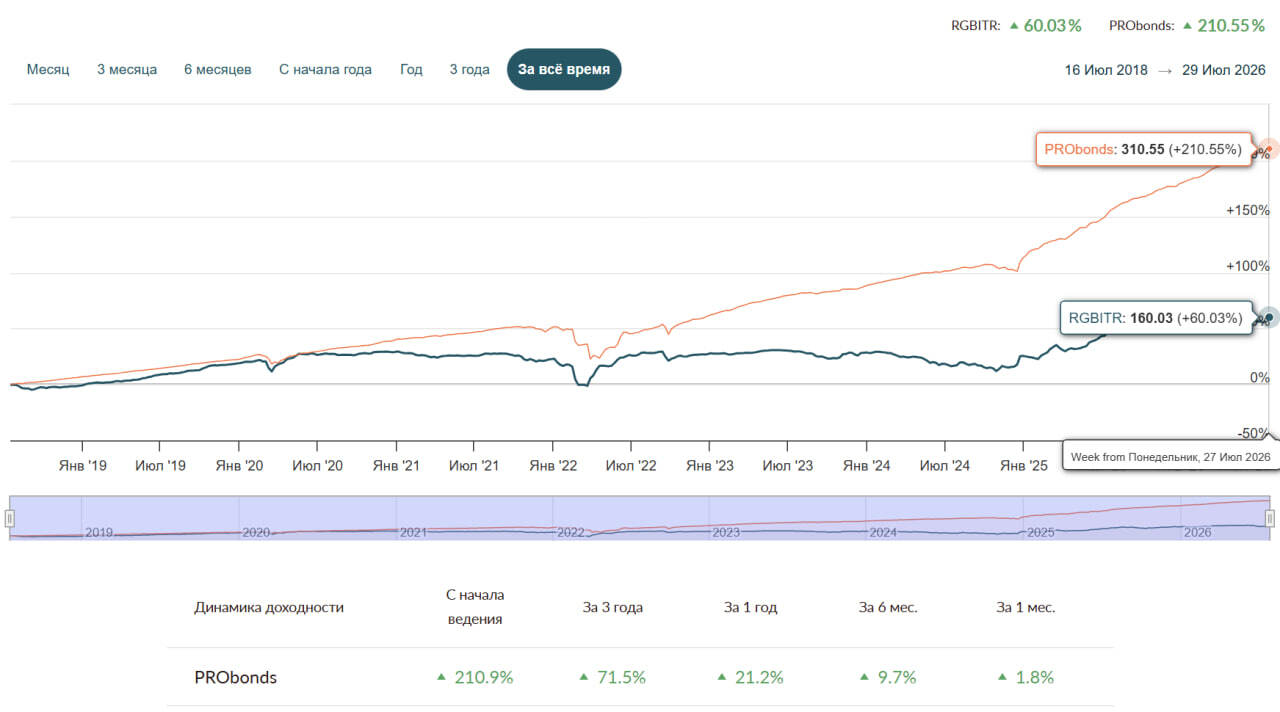The height and width of the screenshot is (712, 1280).
Task: Switch chart to 3 года
Action: click(470, 69)
